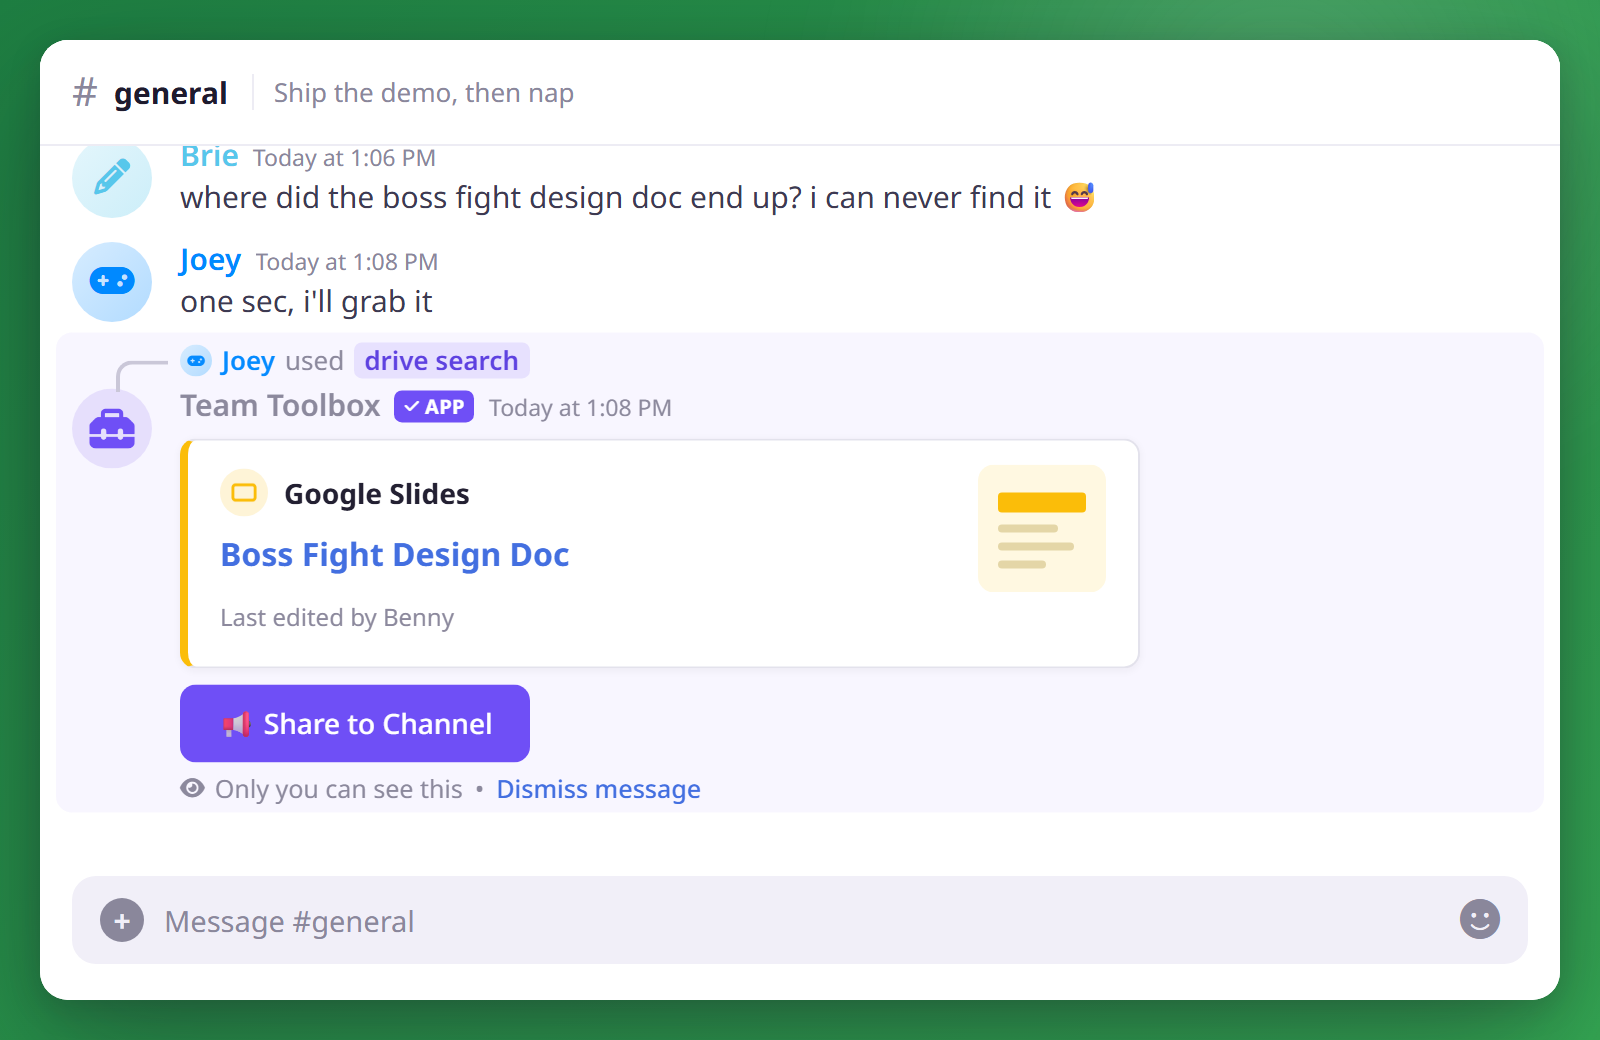Image resolution: width=1600 pixels, height=1040 pixels.
Task: Click the hash icon beside general
Action: (x=85, y=93)
